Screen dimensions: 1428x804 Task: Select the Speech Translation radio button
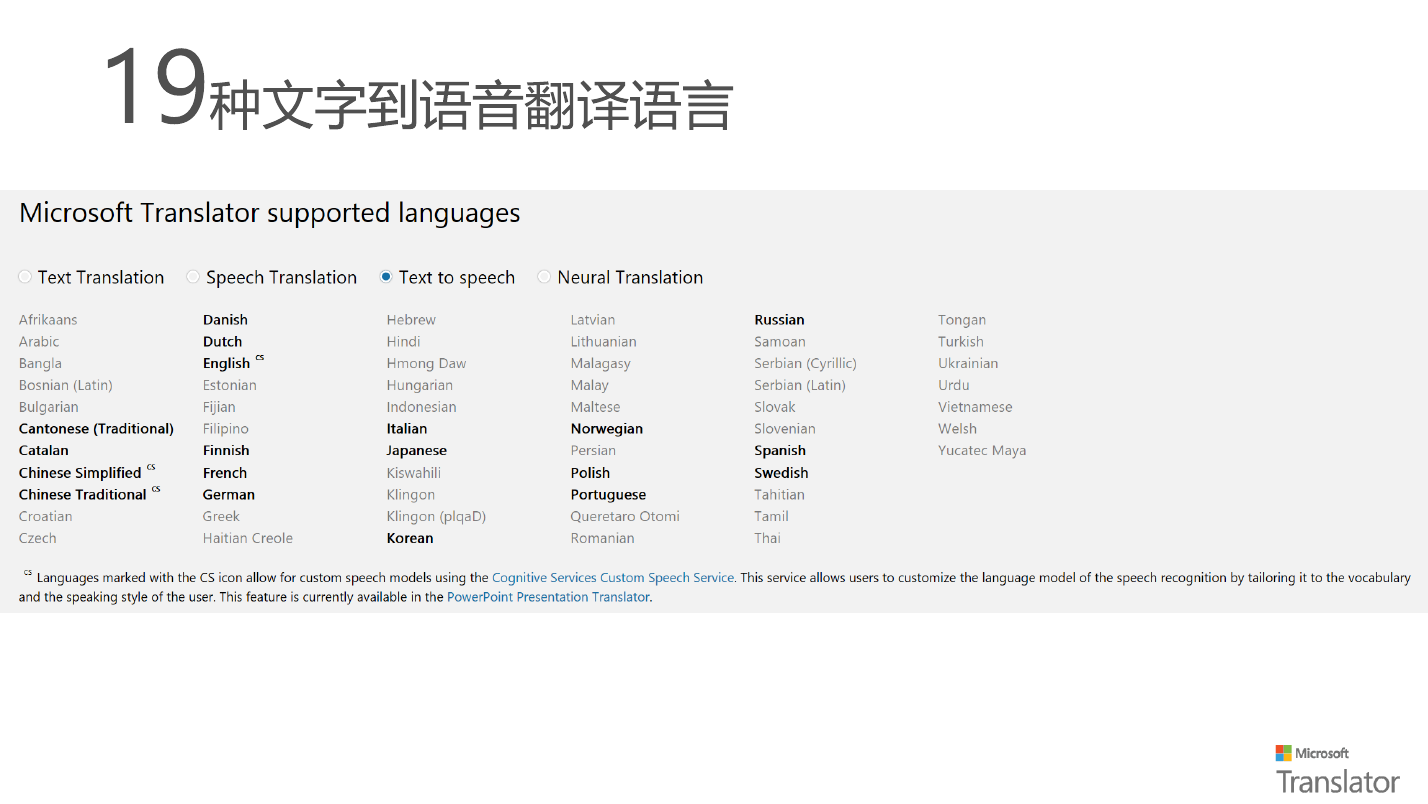point(193,277)
